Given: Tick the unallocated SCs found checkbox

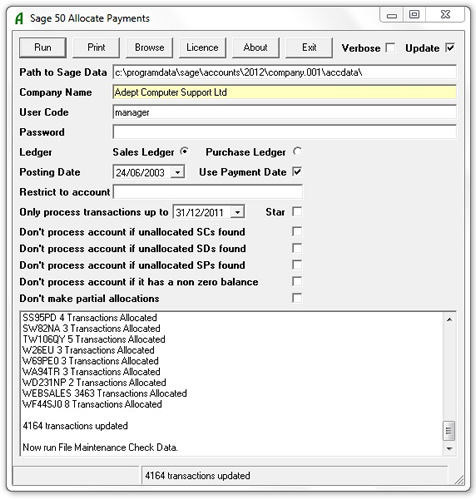Looking at the screenshot, I should point(297,231).
